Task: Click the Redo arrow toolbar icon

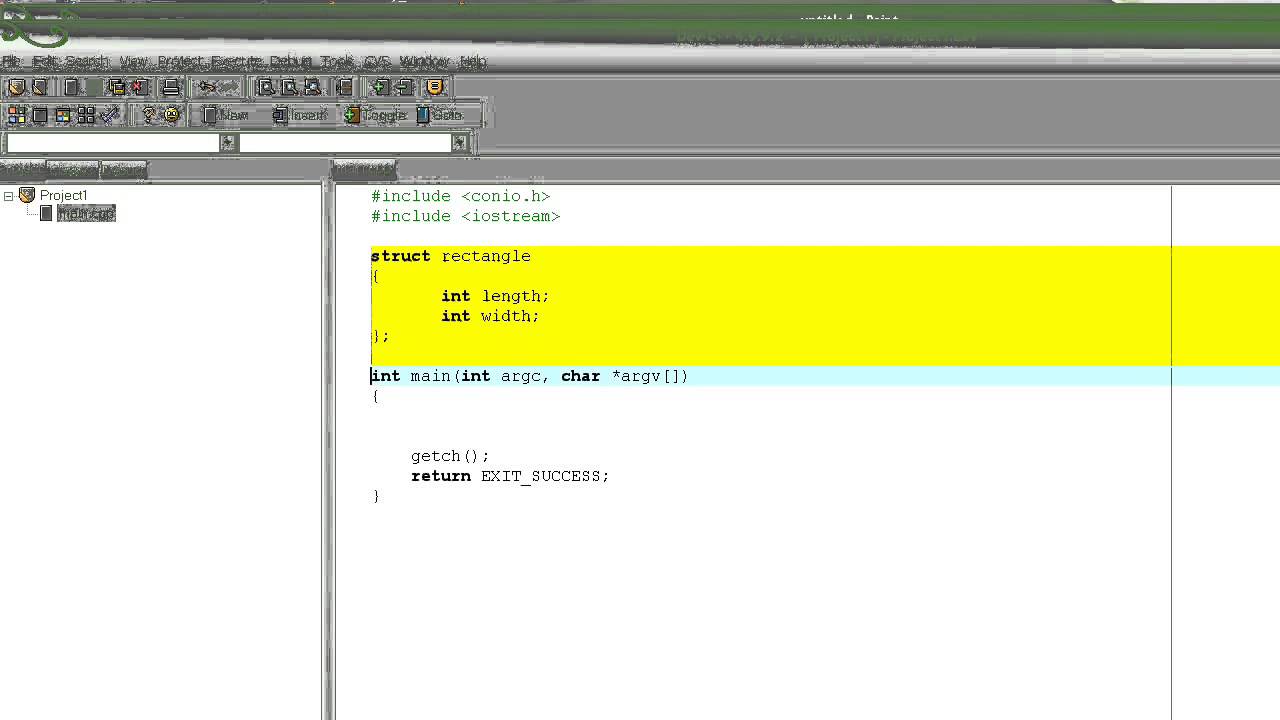Action: click(229, 87)
